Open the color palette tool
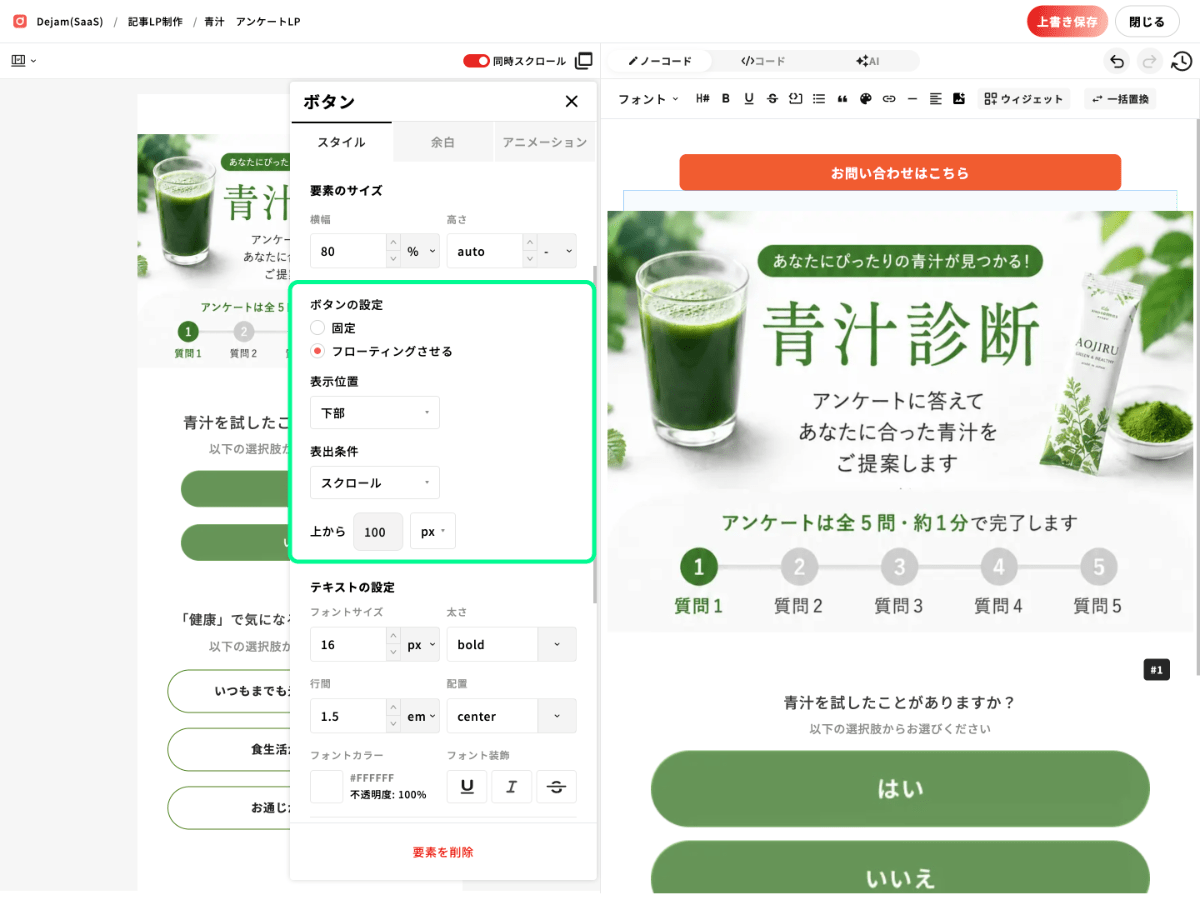 coord(866,98)
